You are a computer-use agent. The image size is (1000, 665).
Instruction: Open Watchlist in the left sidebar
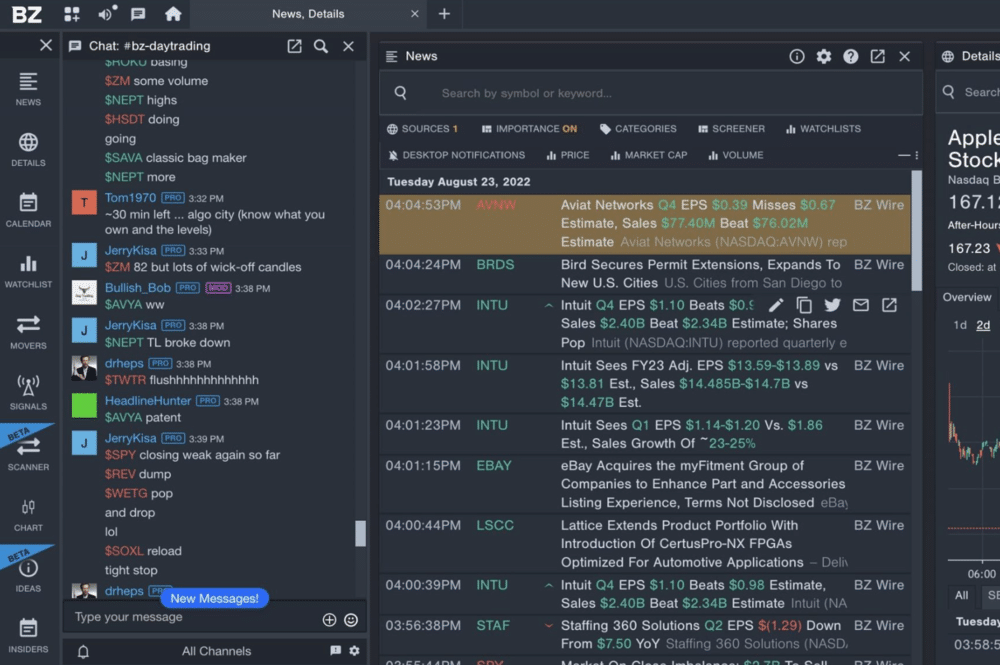click(x=28, y=272)
